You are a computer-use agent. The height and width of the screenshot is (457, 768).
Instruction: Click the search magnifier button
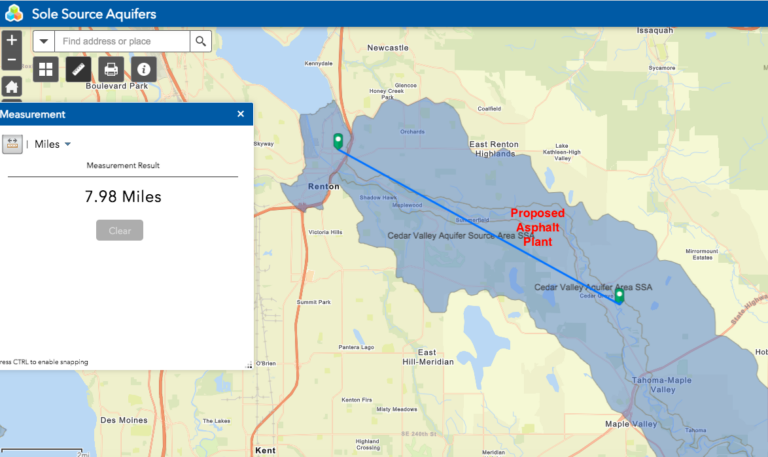pyautogui.click(x=201, y=41)
